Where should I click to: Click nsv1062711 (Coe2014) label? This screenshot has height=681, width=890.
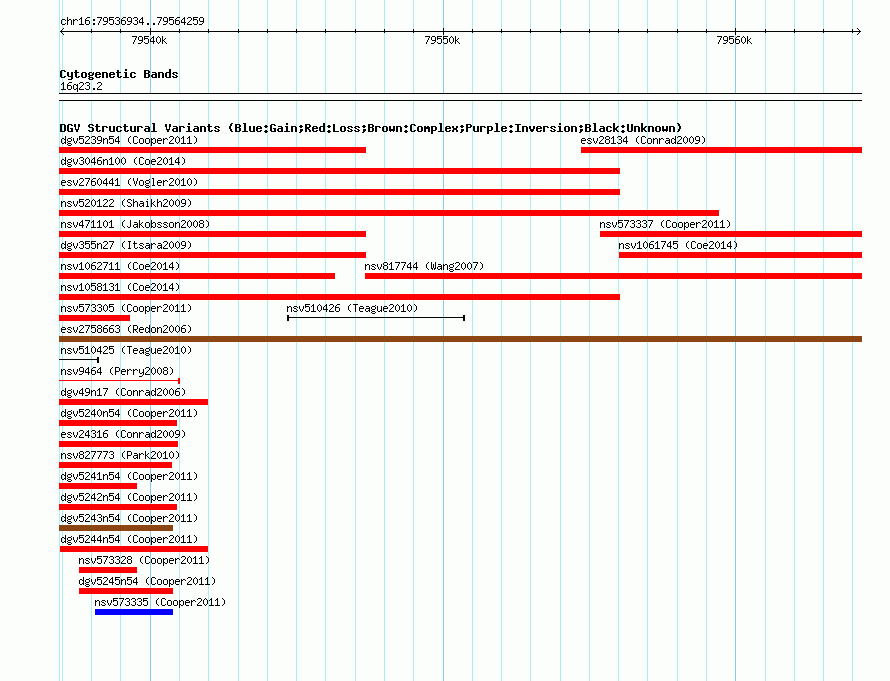pyautogui.click(x=120, y=266)
